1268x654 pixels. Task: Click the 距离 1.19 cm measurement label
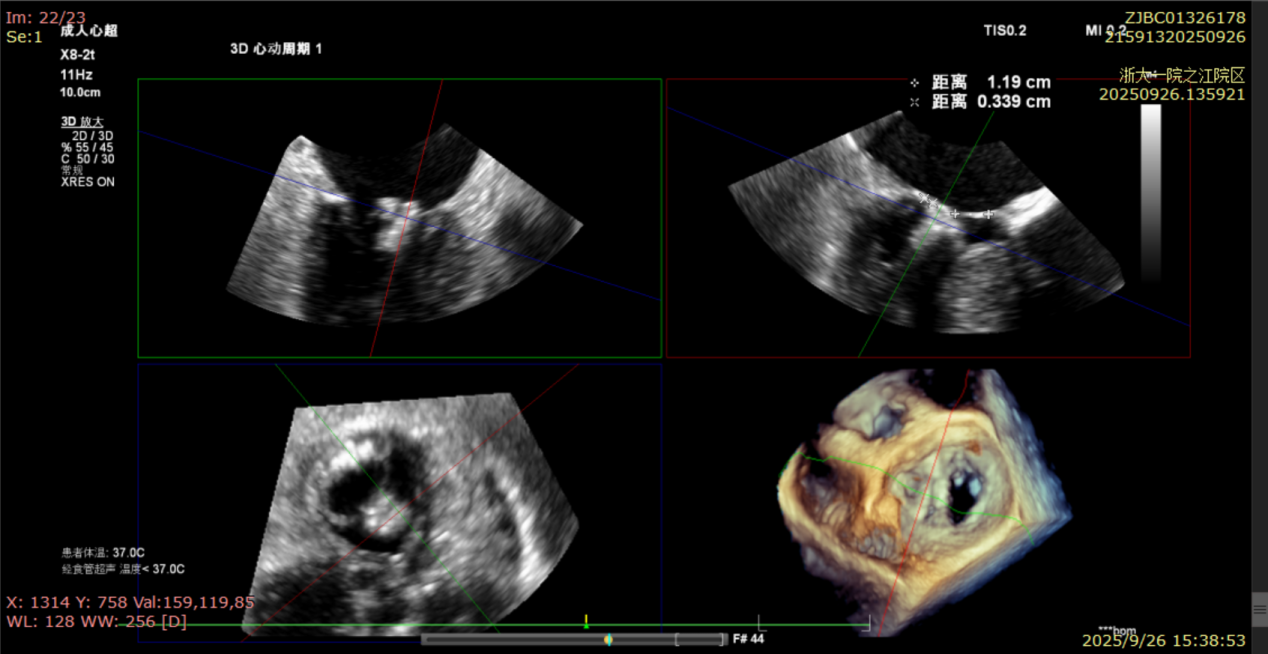pos(990,82)
